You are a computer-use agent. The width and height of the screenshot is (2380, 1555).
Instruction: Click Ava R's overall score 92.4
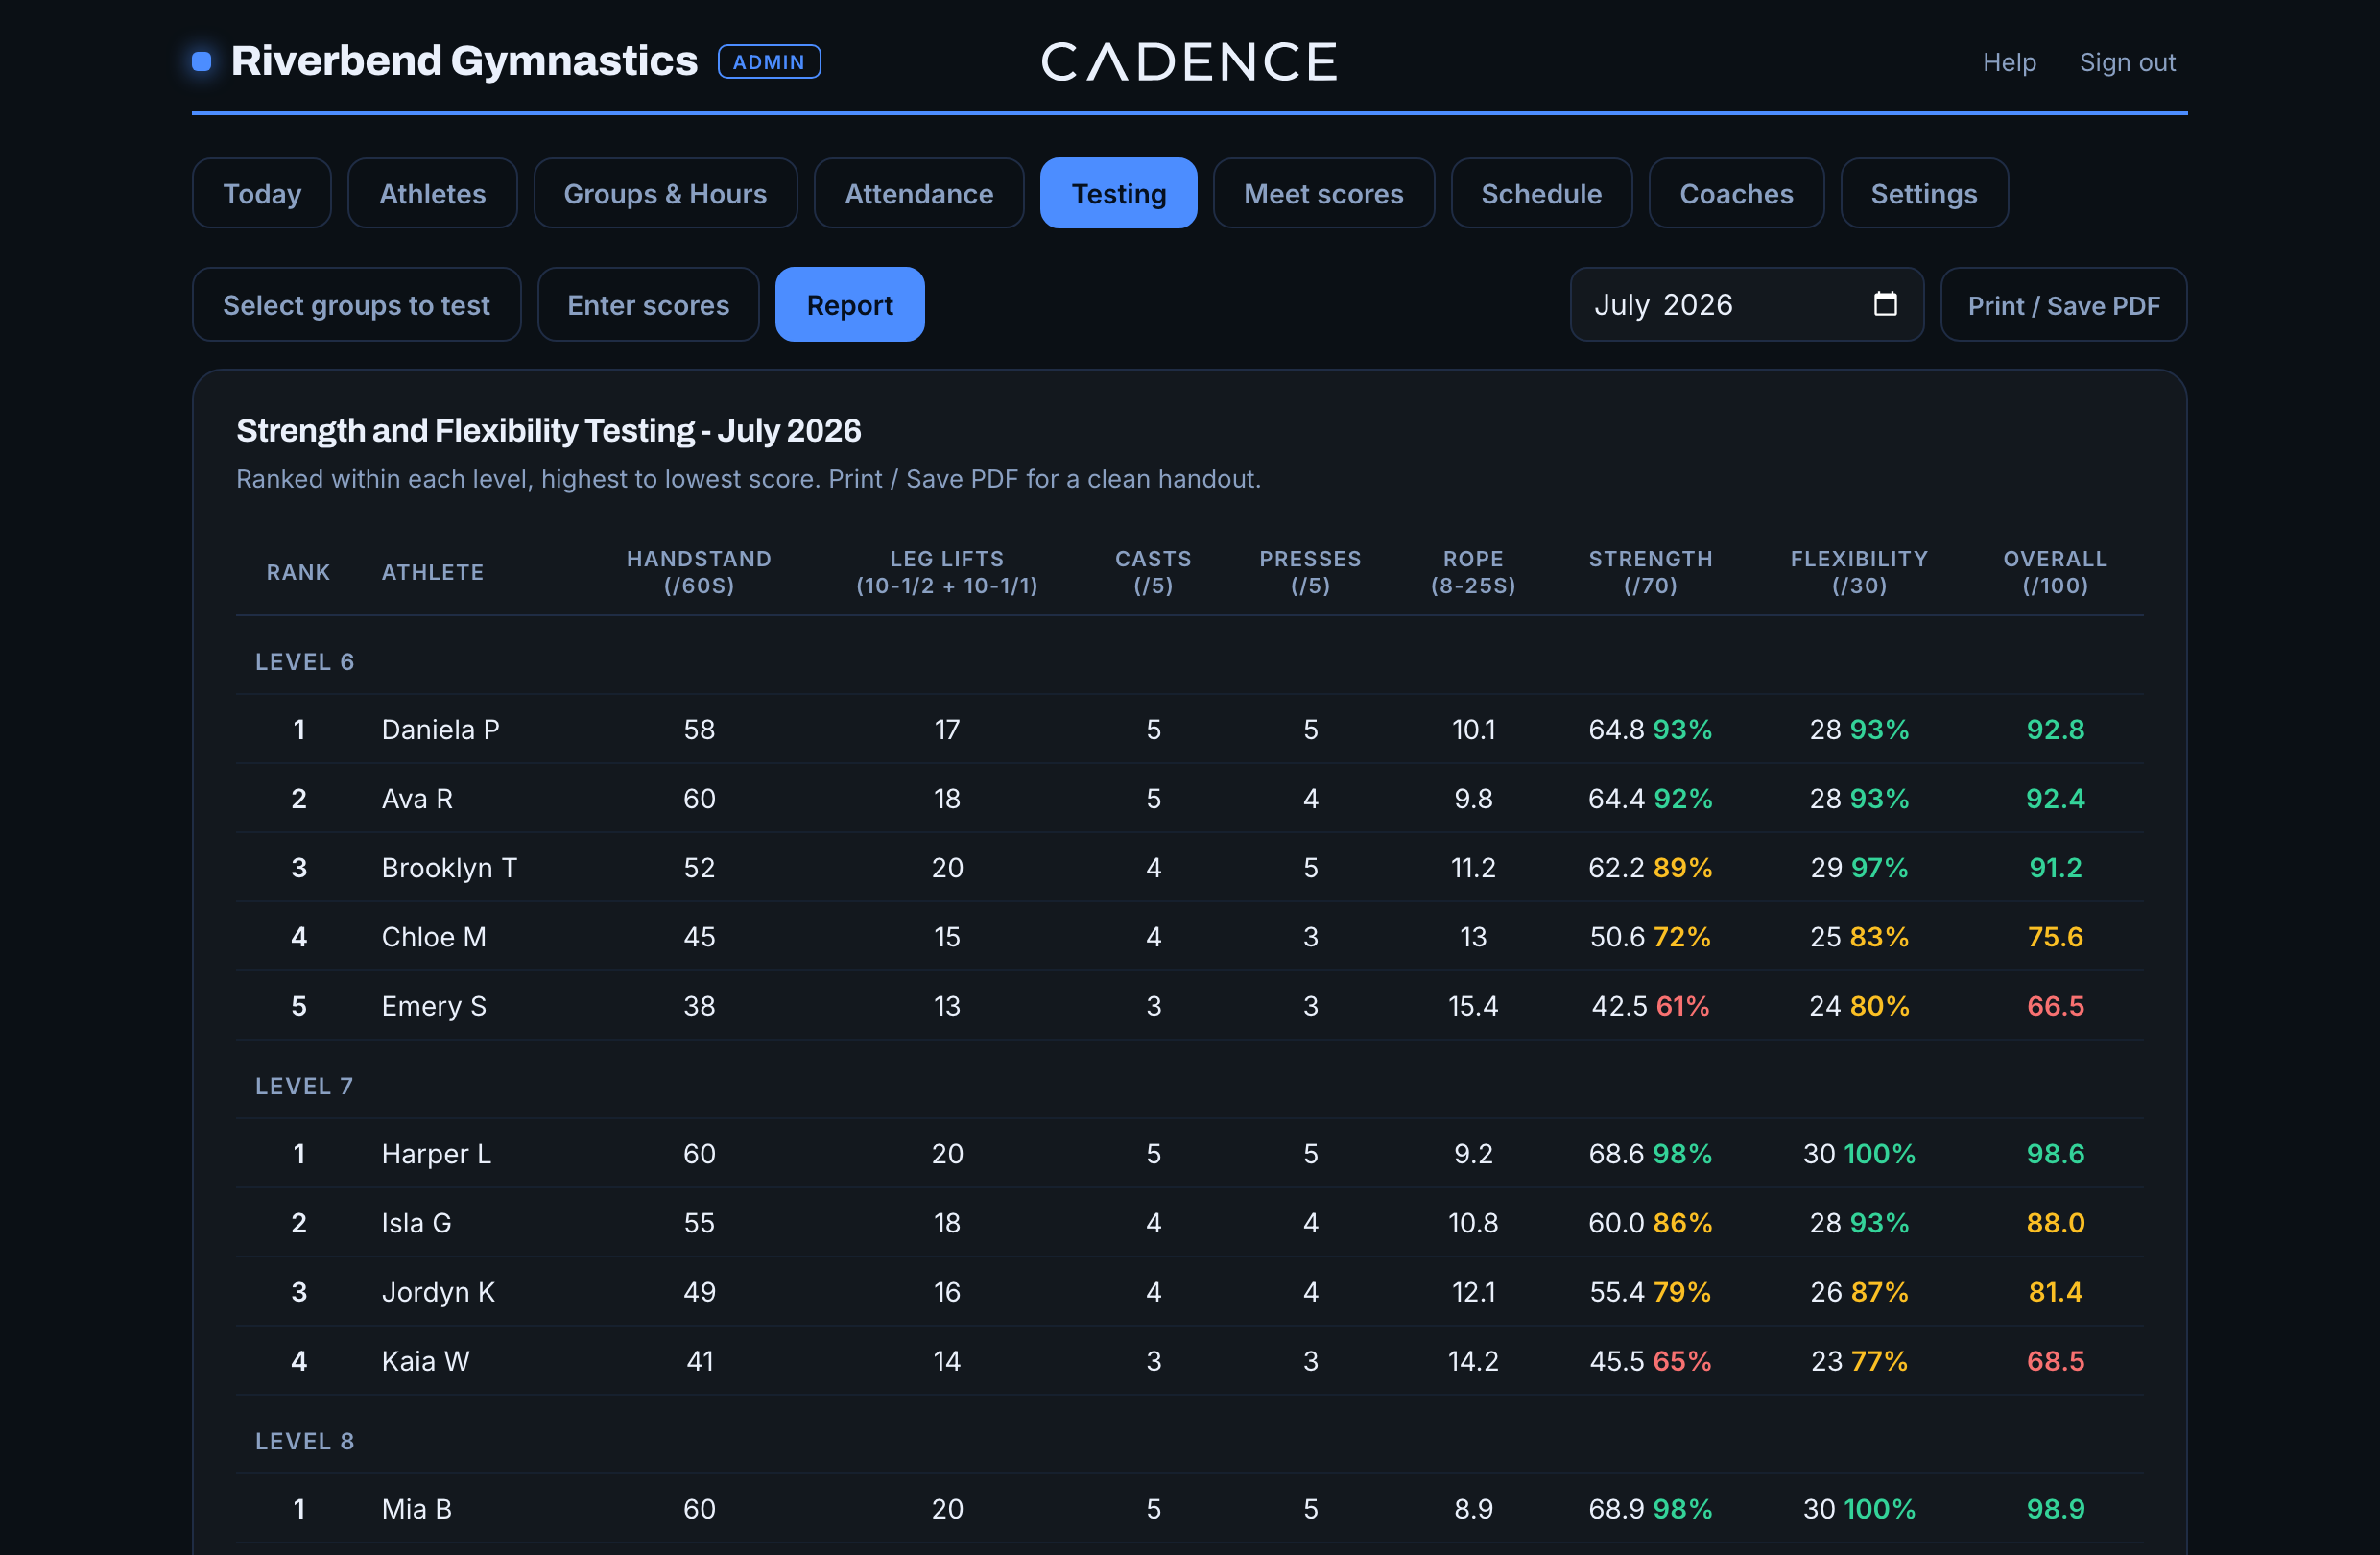[2055, 798]
